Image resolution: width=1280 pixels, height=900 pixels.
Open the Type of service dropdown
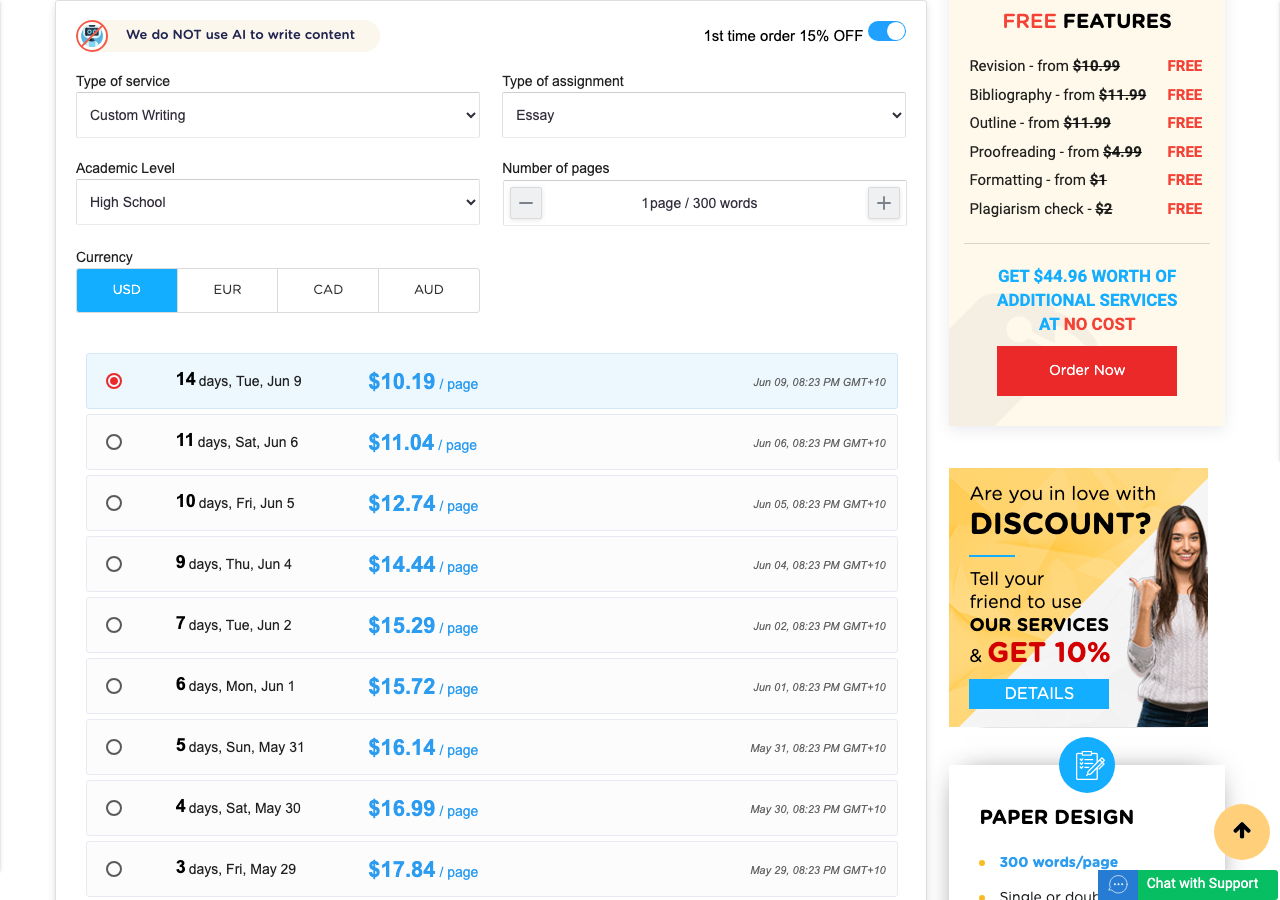coord(278,115)
